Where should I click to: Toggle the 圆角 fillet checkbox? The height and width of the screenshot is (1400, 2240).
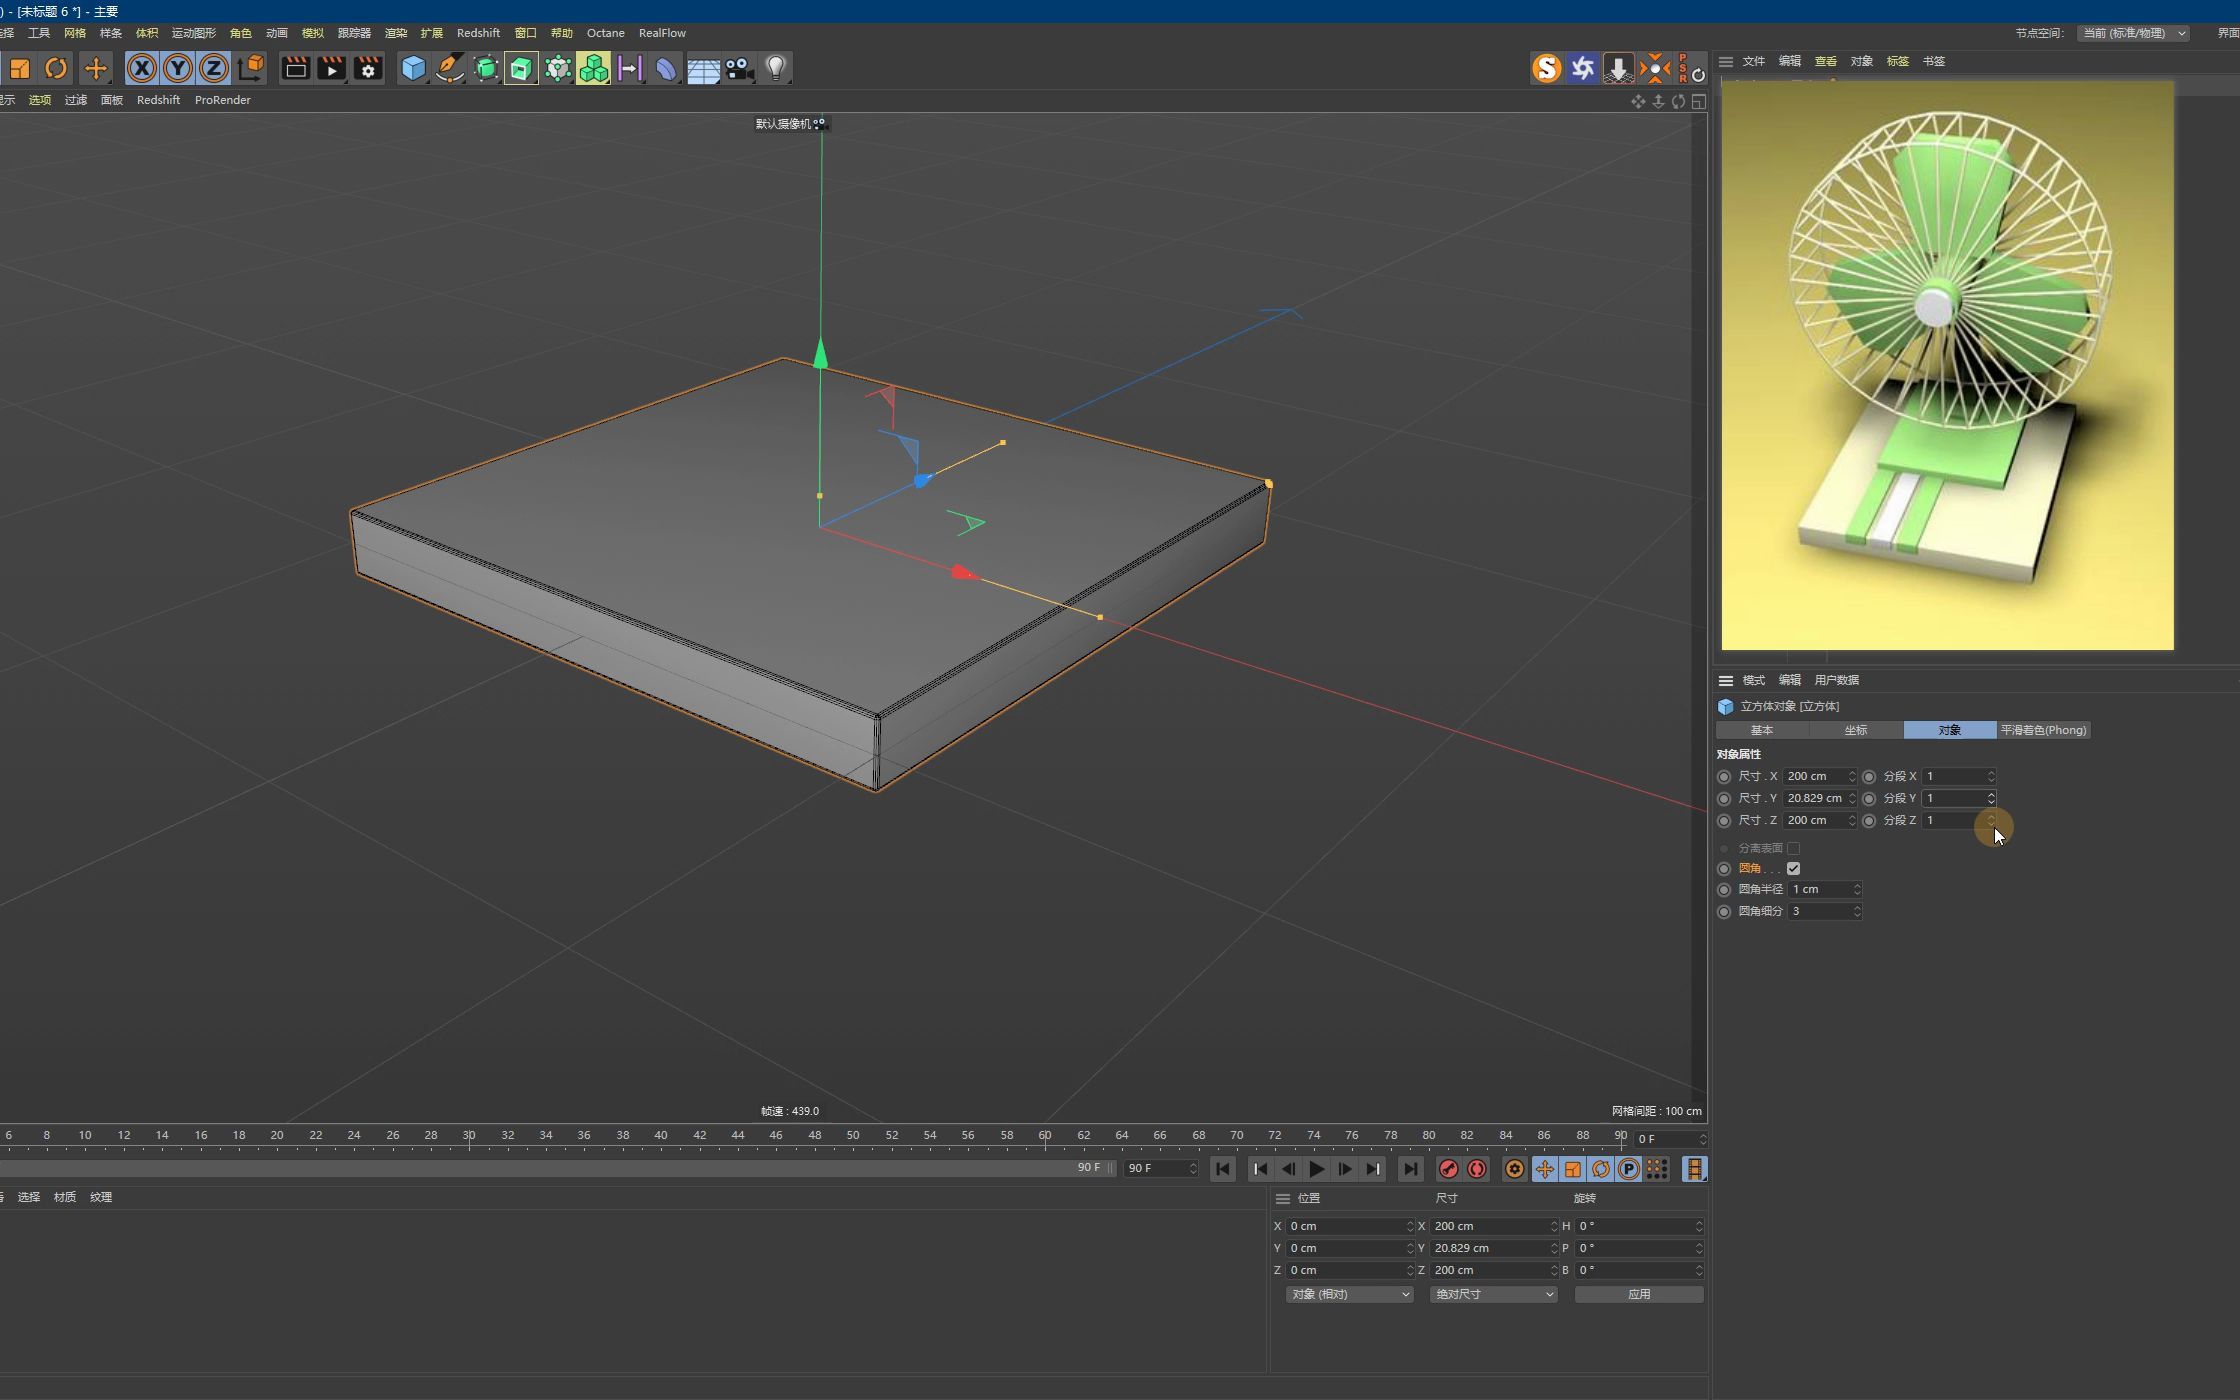pyautogui.click(x=1793, y=868)
